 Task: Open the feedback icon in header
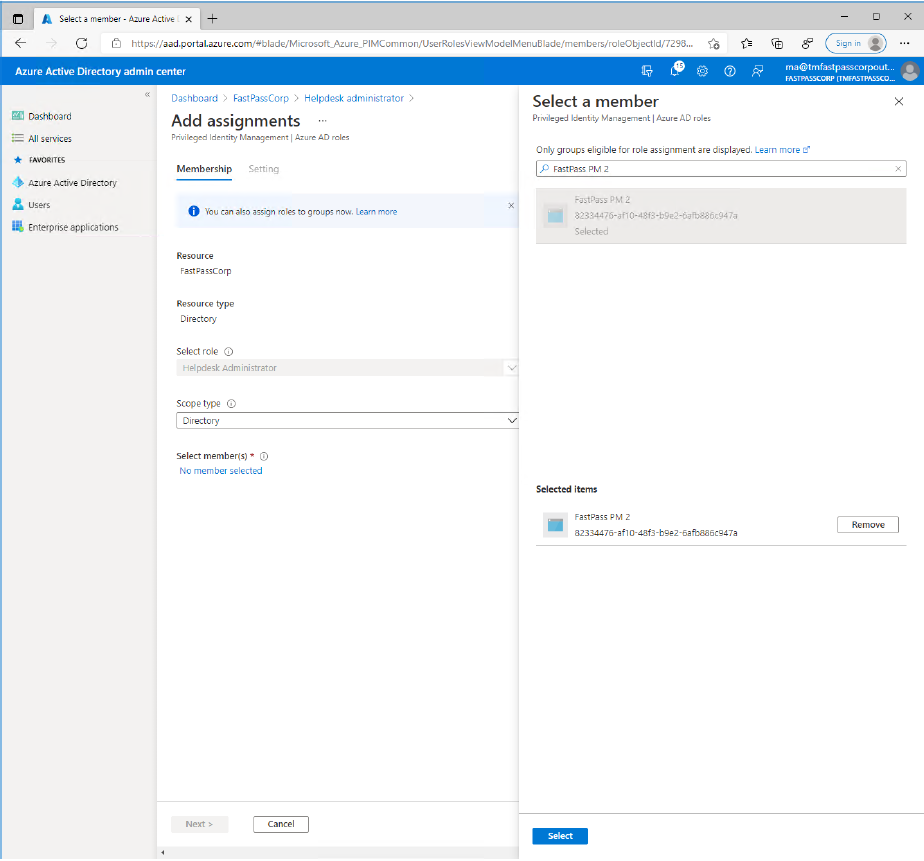pyautogui.click(x=757, y=71)
